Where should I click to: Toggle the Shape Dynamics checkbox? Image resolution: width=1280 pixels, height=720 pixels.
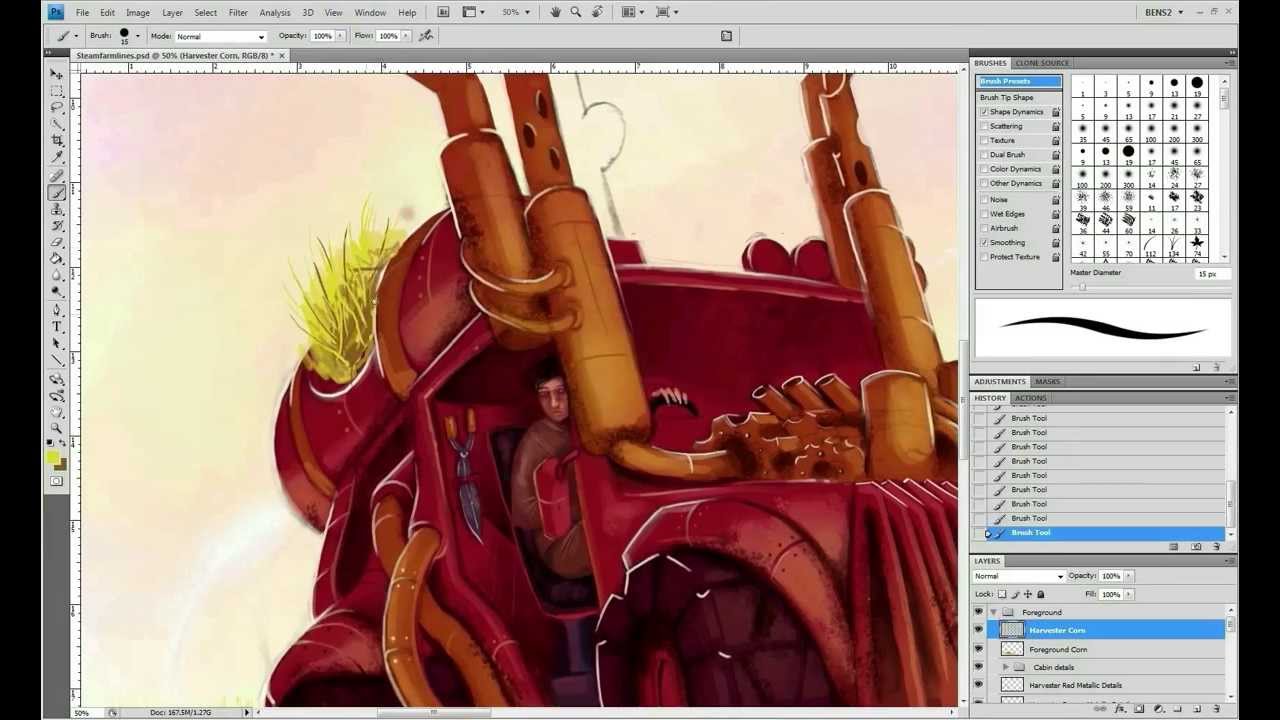pos(984,112)
